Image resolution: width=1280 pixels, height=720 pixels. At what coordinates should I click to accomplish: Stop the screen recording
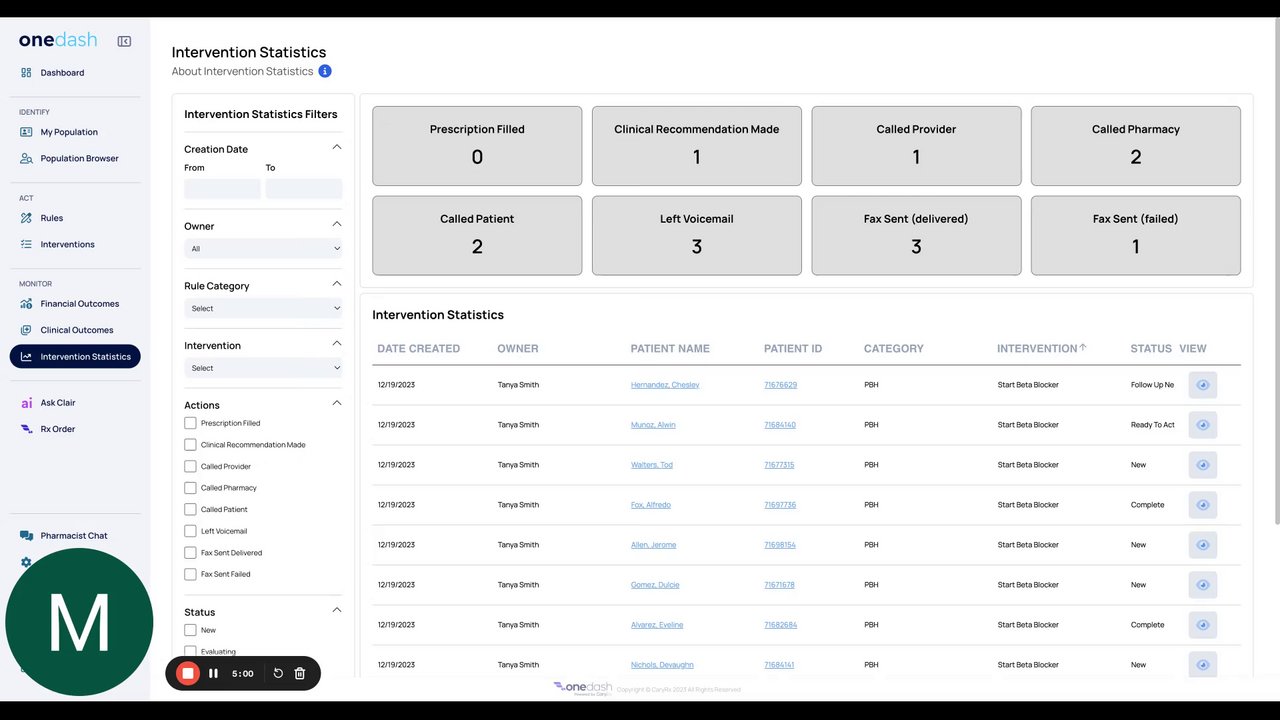coord(187,674)
